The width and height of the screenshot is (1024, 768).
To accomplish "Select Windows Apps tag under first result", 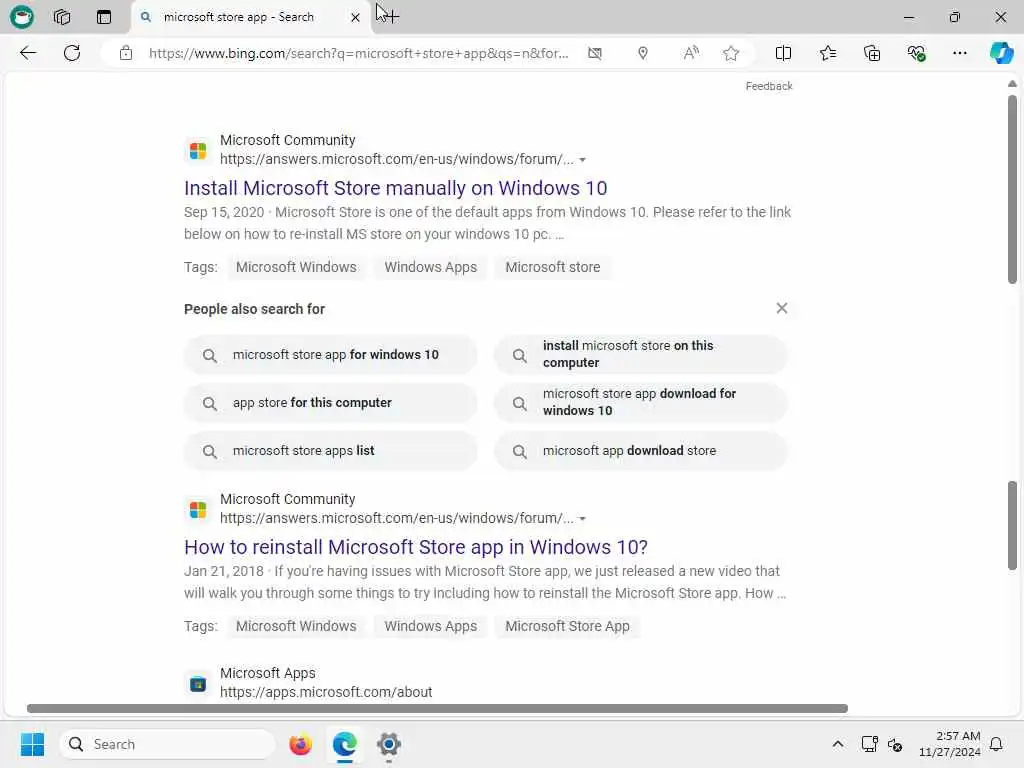I will (430, 267).
